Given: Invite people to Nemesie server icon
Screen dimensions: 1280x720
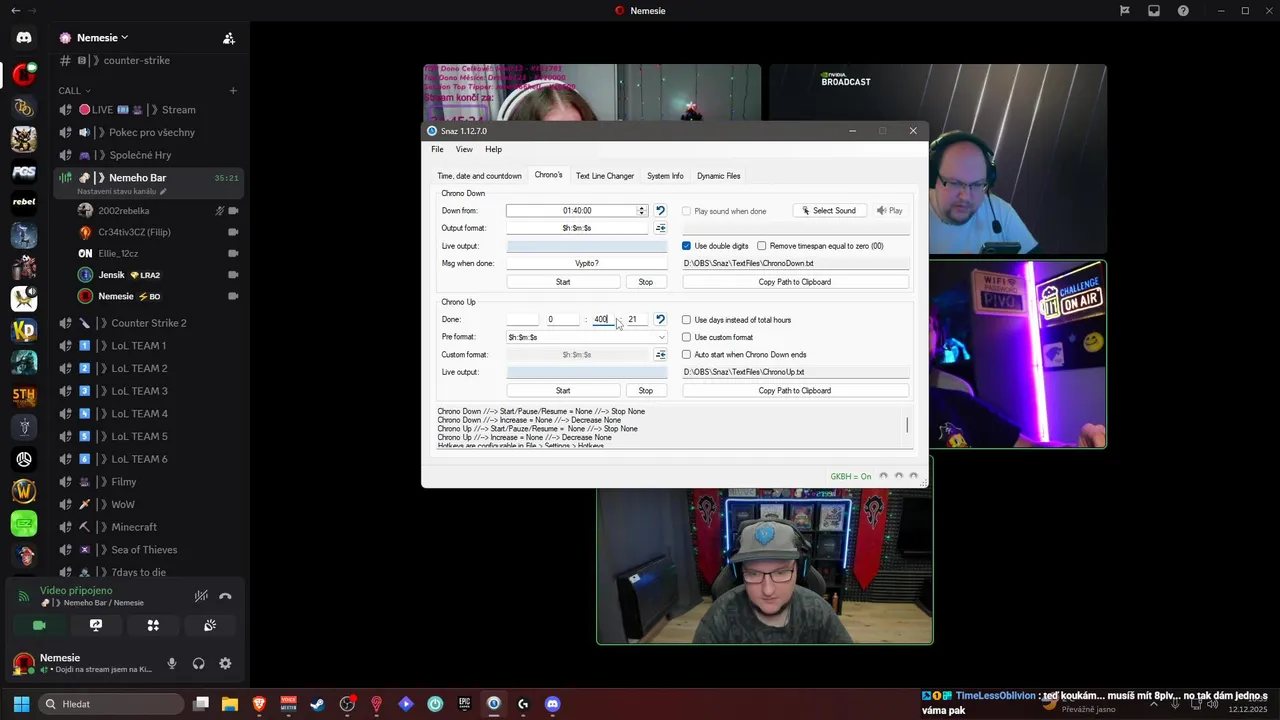Looking at the screenshot, I should point(229,38).
